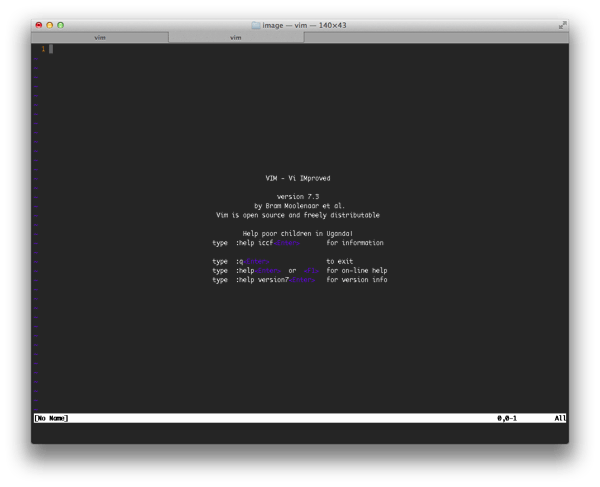Click line number 1 in the gutter
Viewport: 600px width, 487px height.
click(43, 49)
